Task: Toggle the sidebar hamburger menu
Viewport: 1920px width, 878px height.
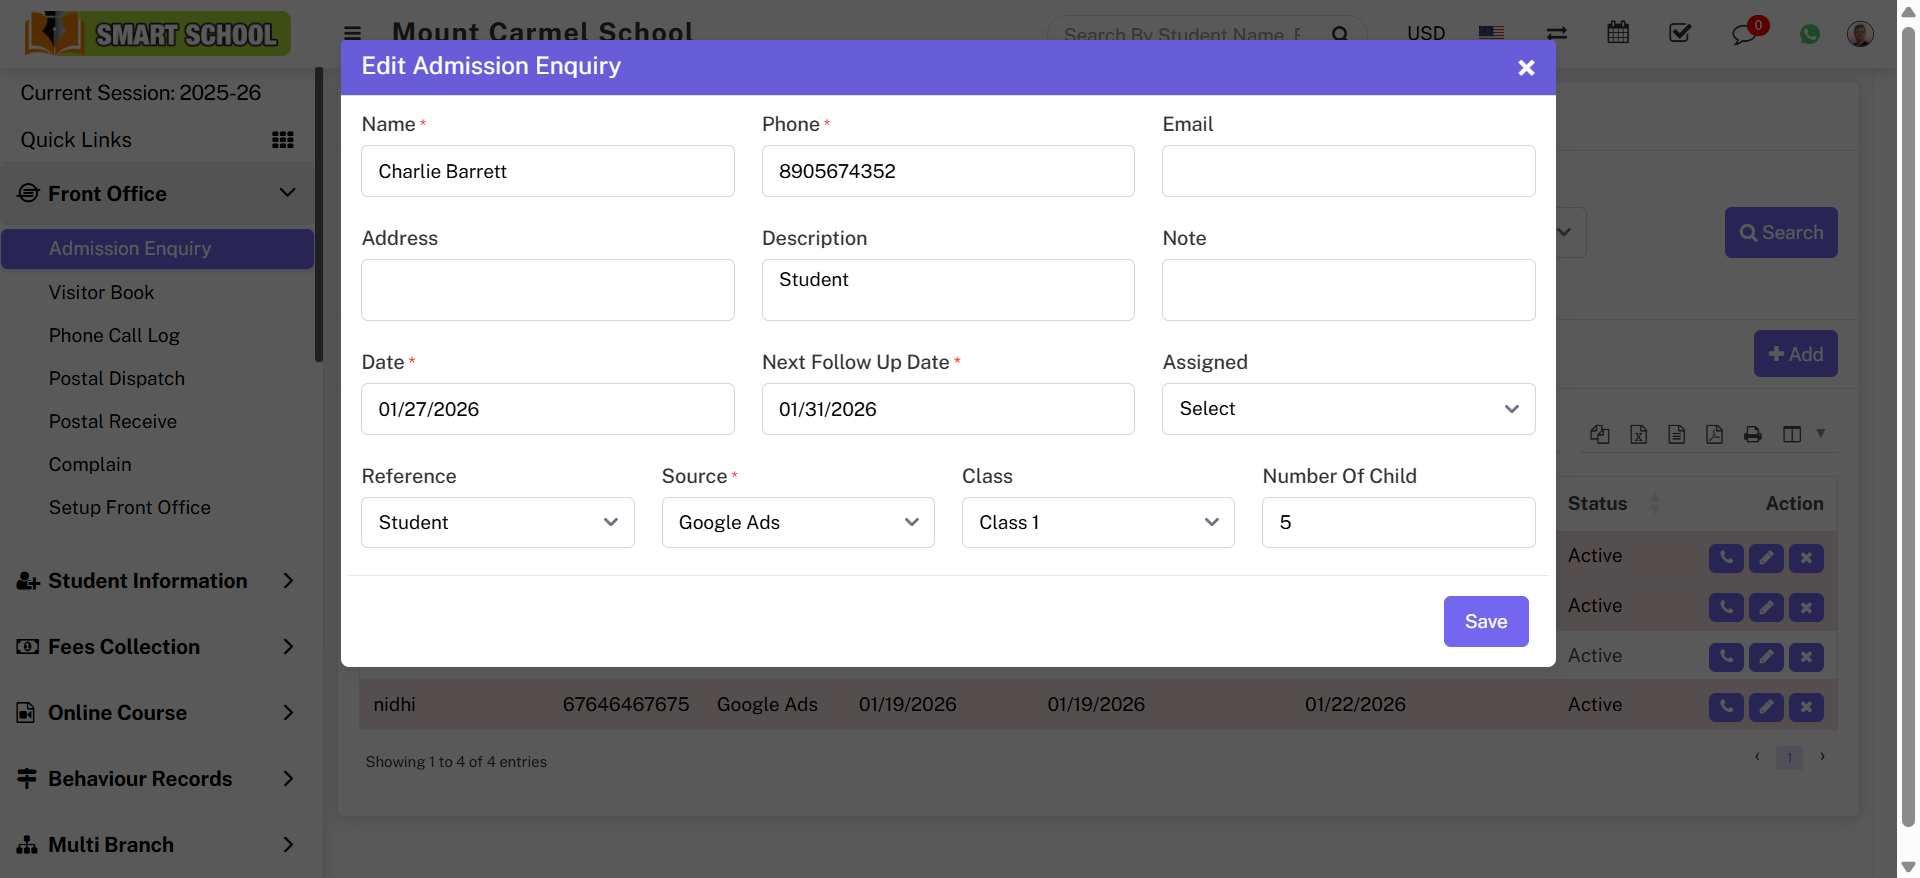Action: coord(353,33)
